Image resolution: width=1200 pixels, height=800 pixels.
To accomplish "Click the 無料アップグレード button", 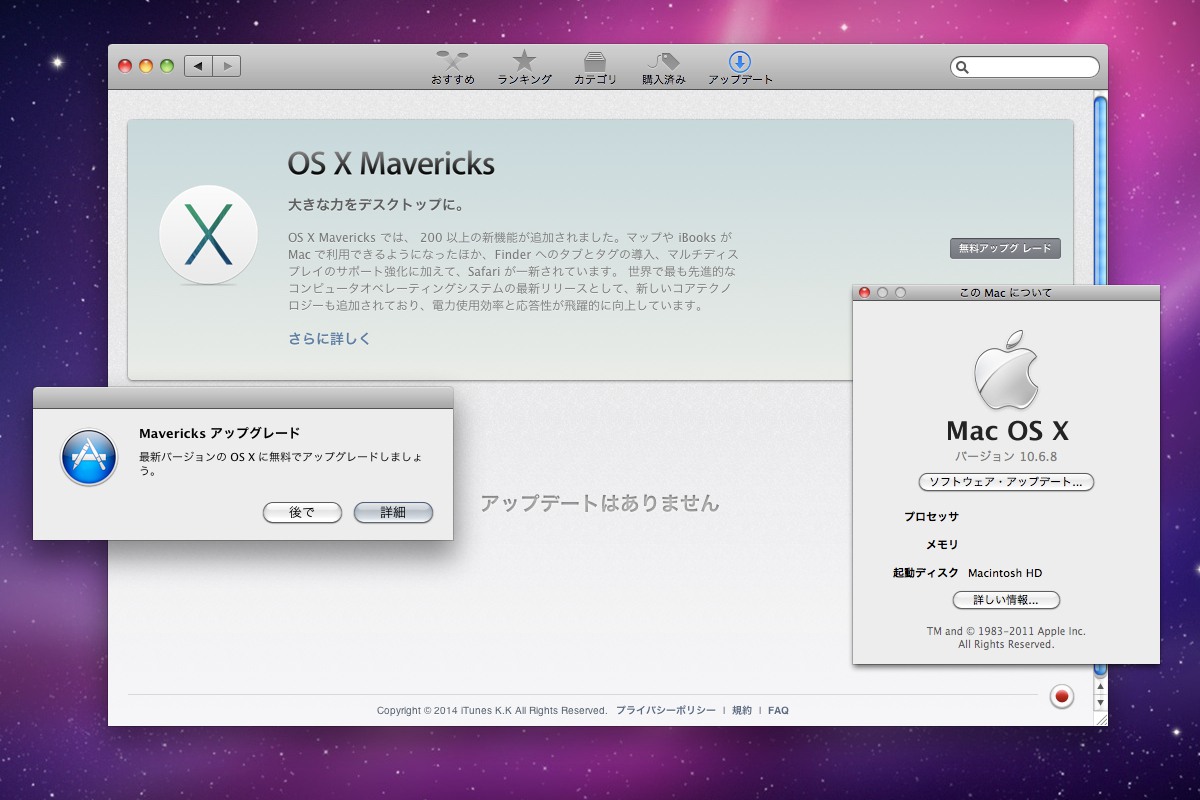I will point(1005,248).
